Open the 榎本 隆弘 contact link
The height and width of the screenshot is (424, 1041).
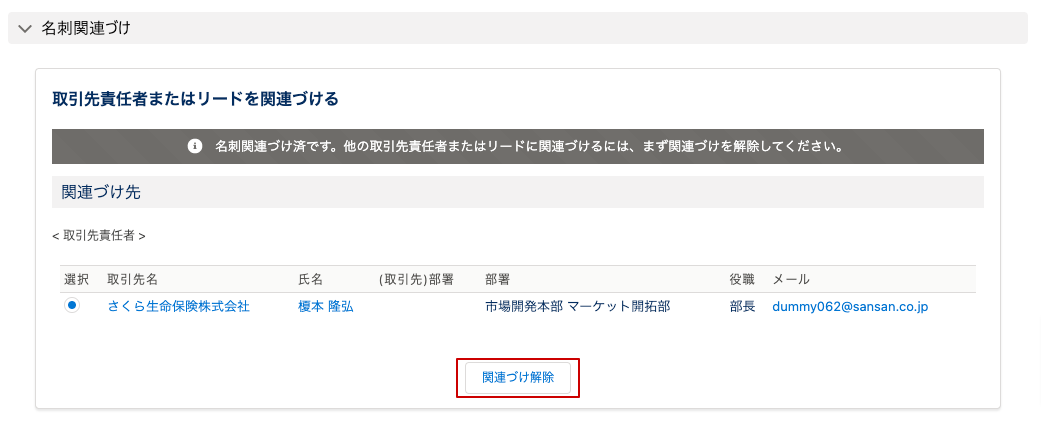point(326,307)
